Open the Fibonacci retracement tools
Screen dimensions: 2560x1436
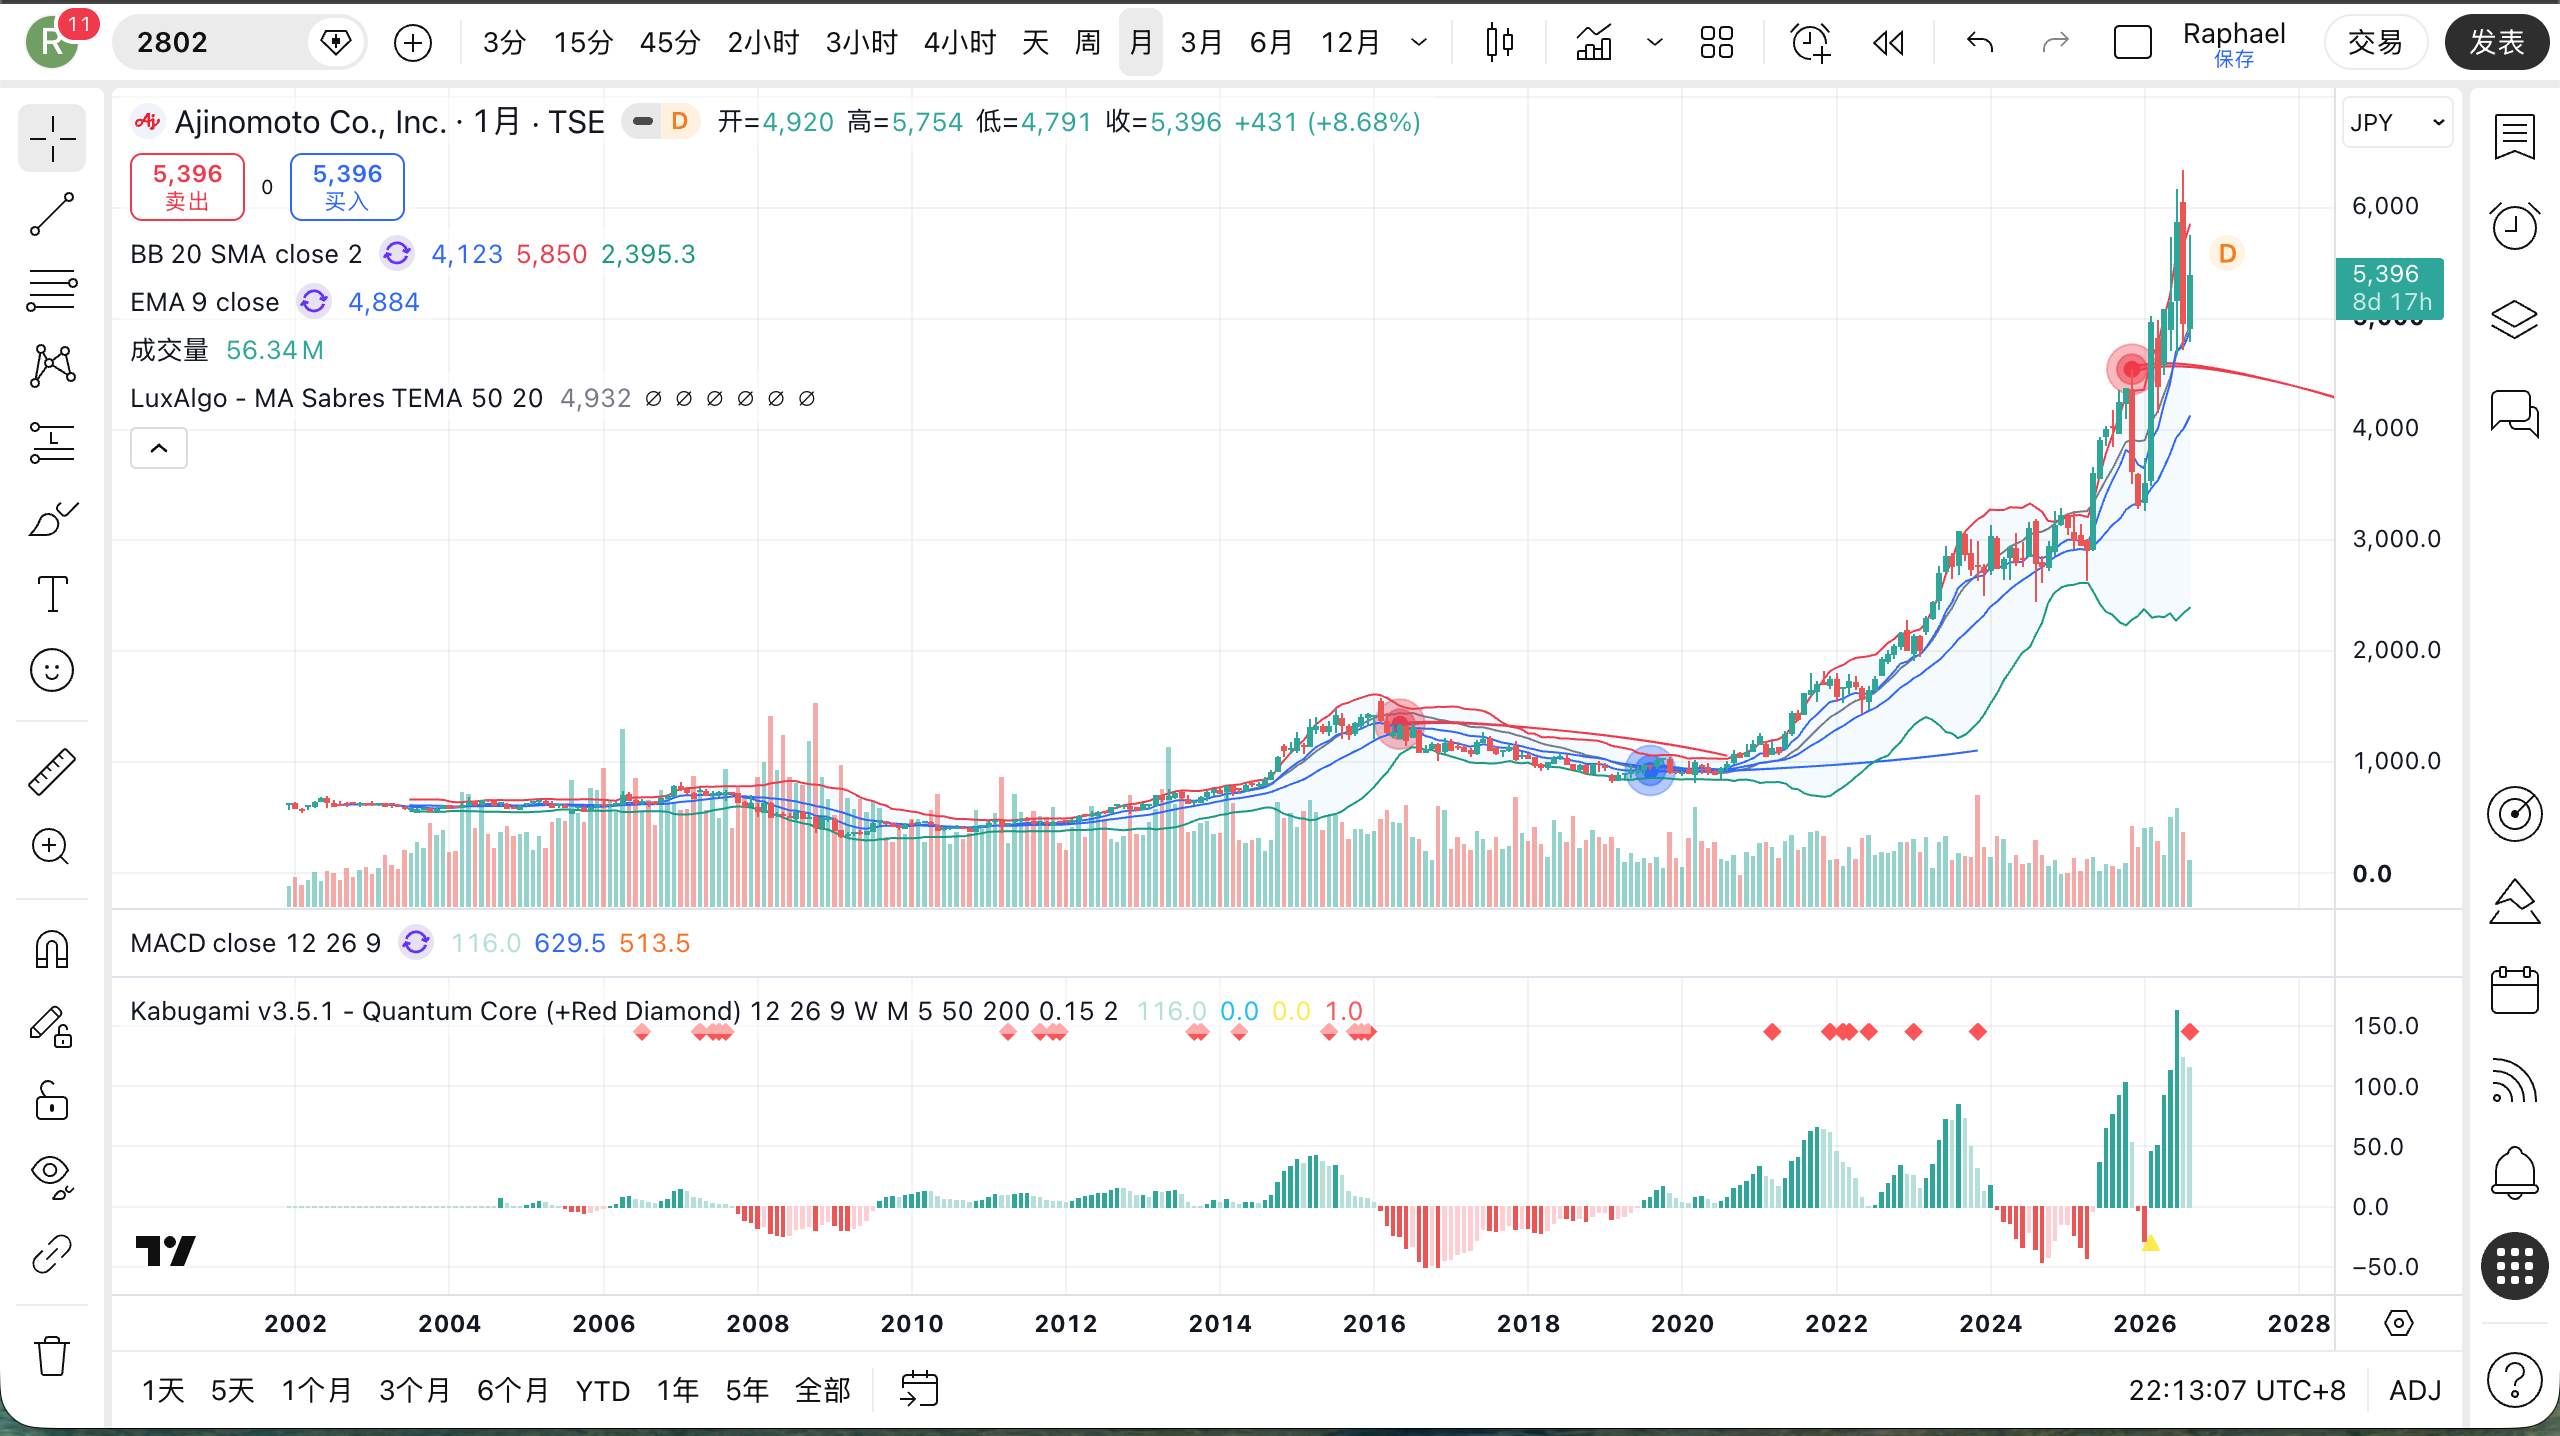click(x=52, y=290)
